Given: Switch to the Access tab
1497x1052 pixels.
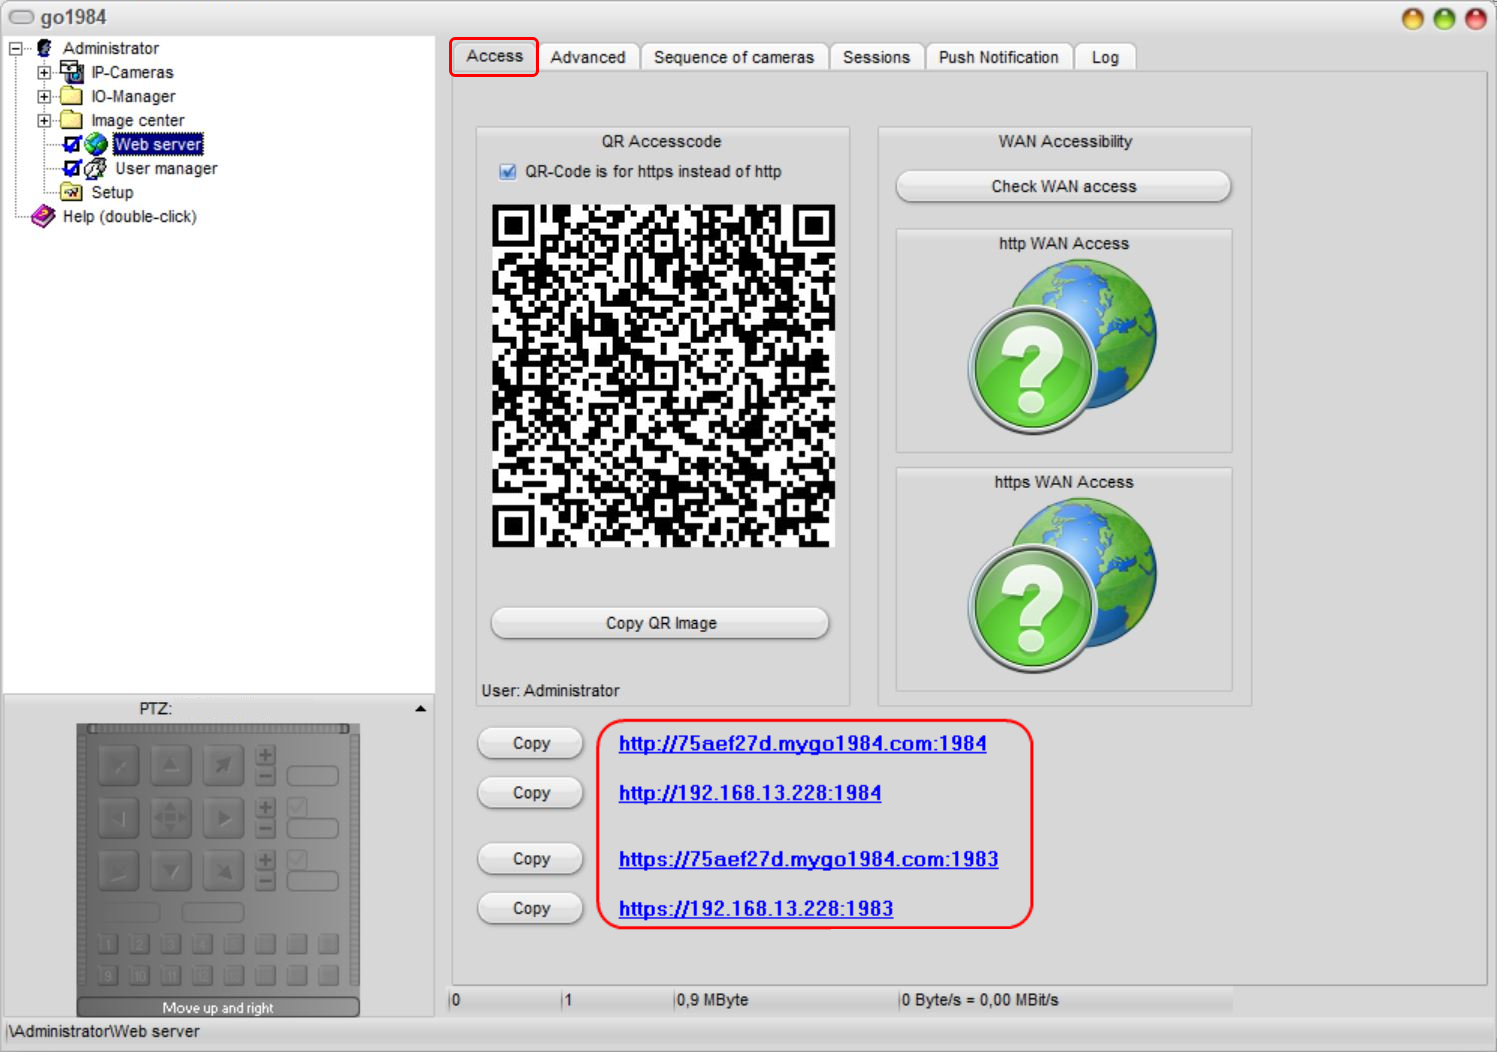Looking at the screenshot, I should 494,56.
